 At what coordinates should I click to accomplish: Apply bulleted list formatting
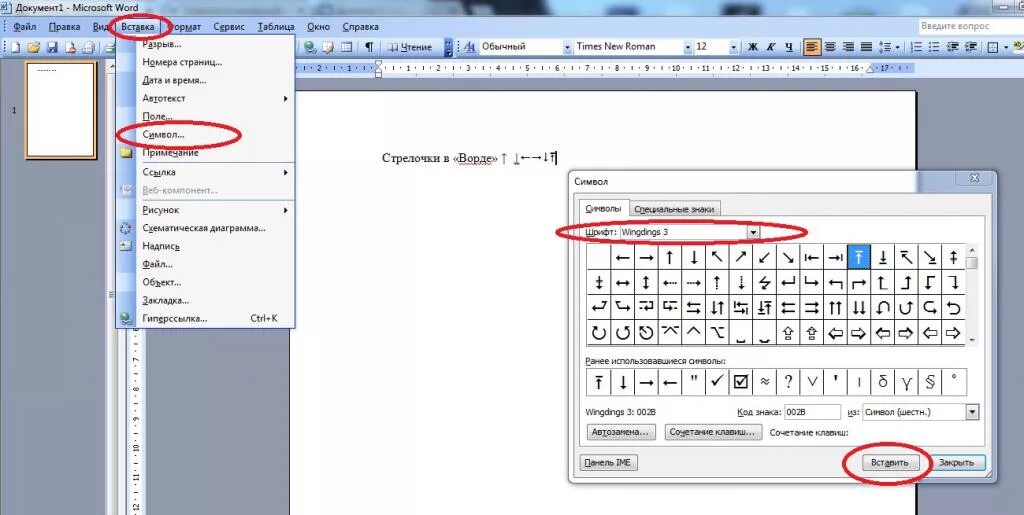click(x=935, y=47)
